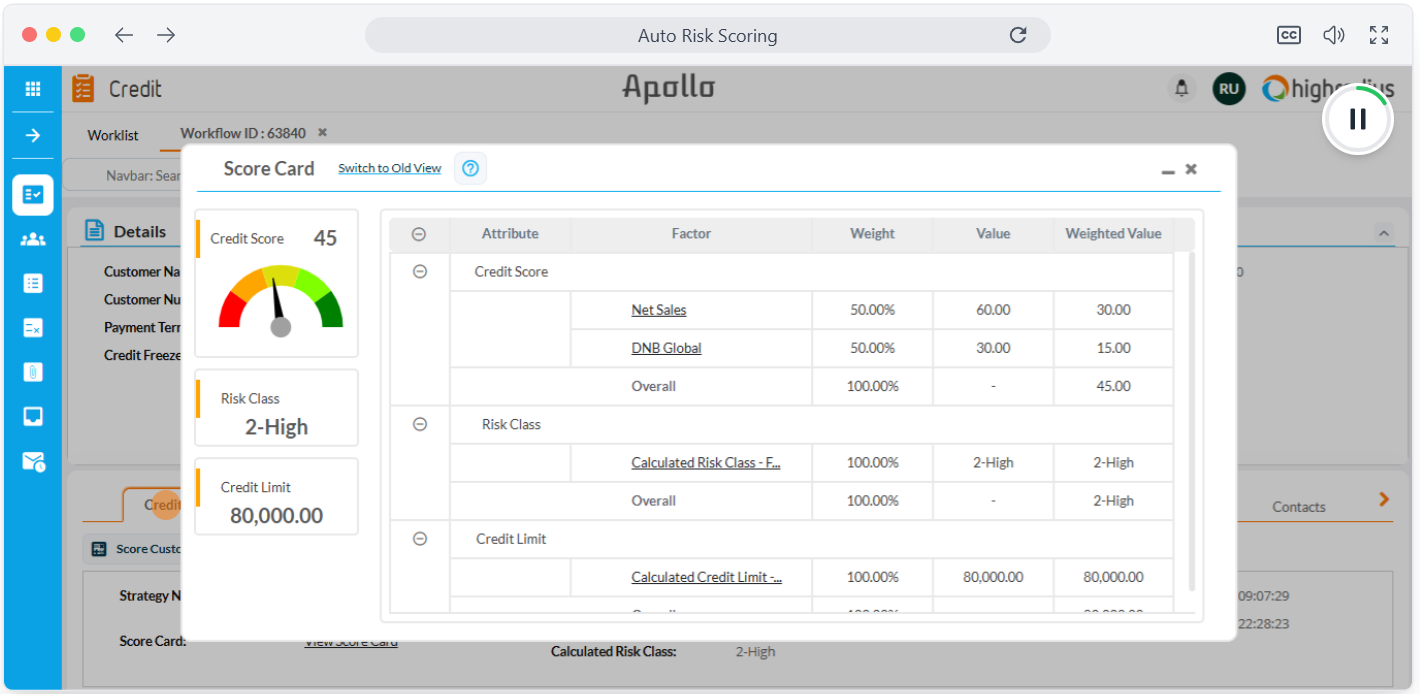Image resolution: width=1420 pixels, height=694 pixels.
Task: Open the apps grid menu icon
Action: pyautogui.click(x=33, y=89)
